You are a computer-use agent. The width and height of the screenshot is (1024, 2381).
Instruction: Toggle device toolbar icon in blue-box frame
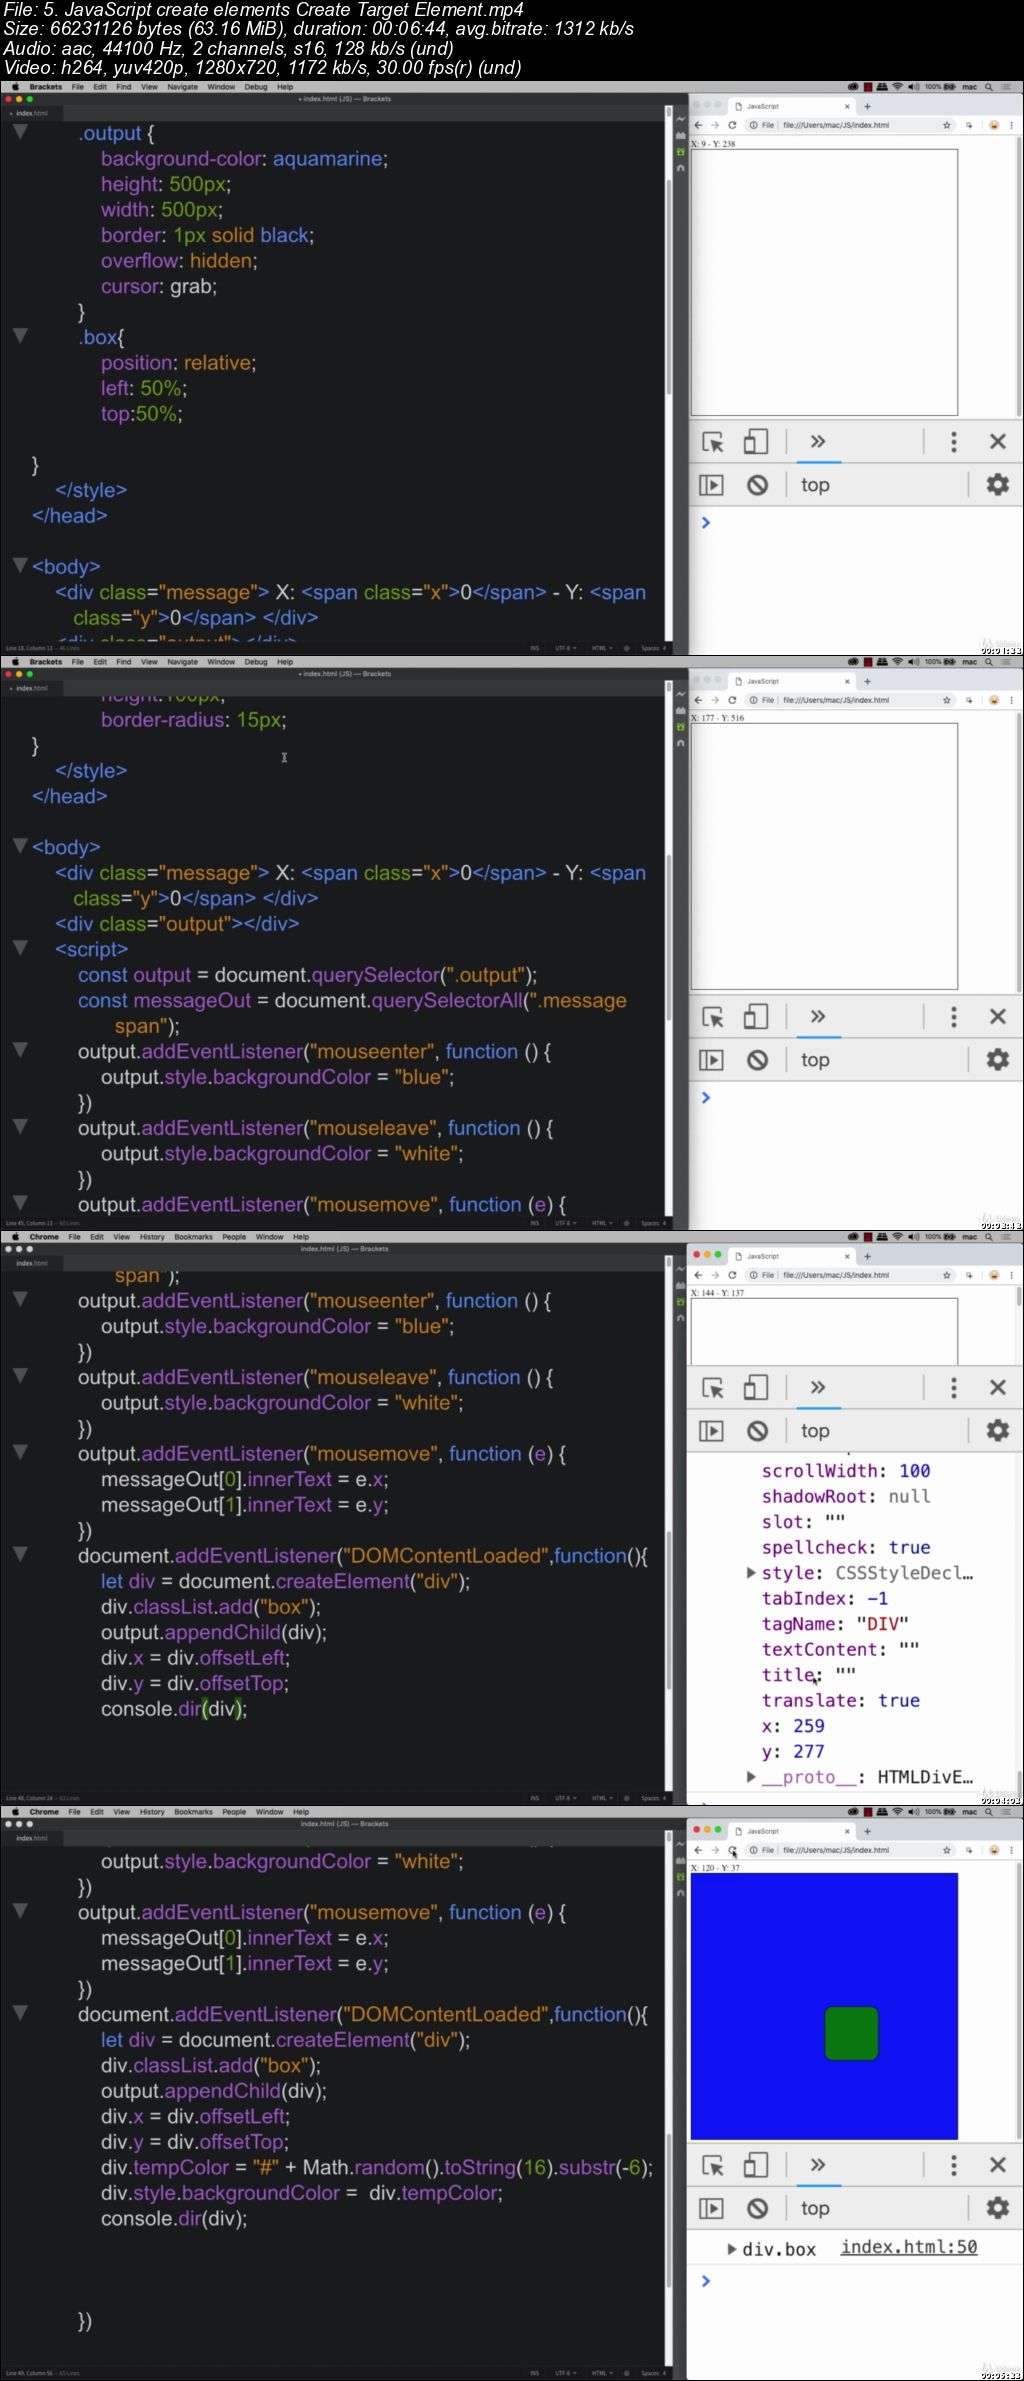click(x=756, y=2165)
